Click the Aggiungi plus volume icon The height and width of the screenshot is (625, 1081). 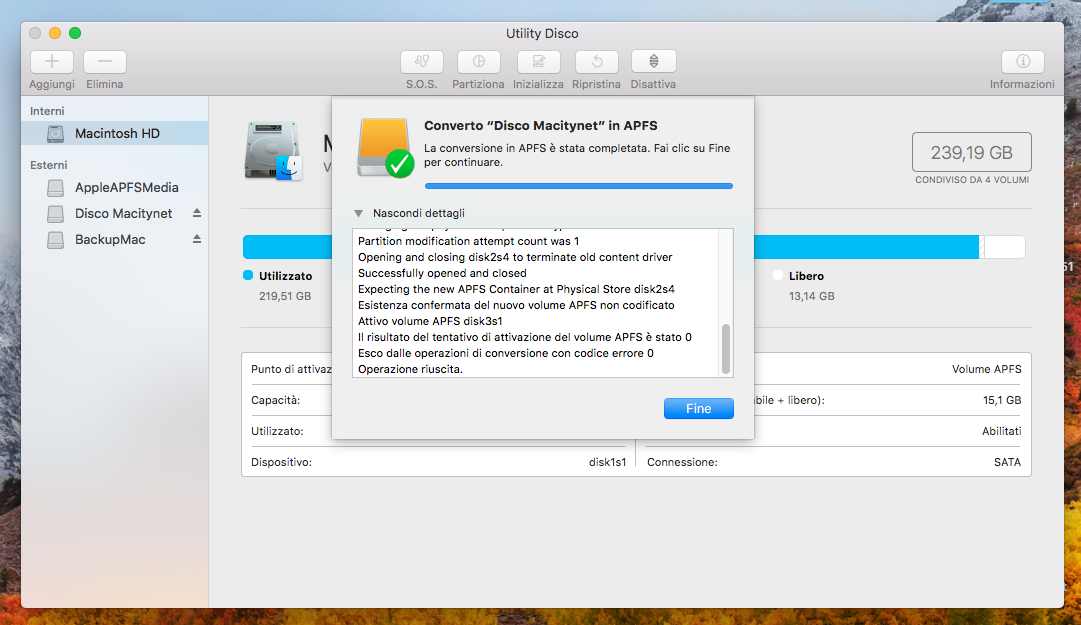(x=52, y=62)
